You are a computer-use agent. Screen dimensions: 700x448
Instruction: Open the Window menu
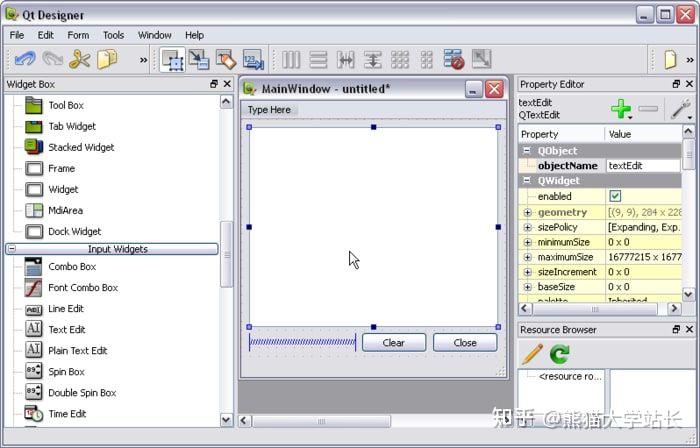click(154, 35)
